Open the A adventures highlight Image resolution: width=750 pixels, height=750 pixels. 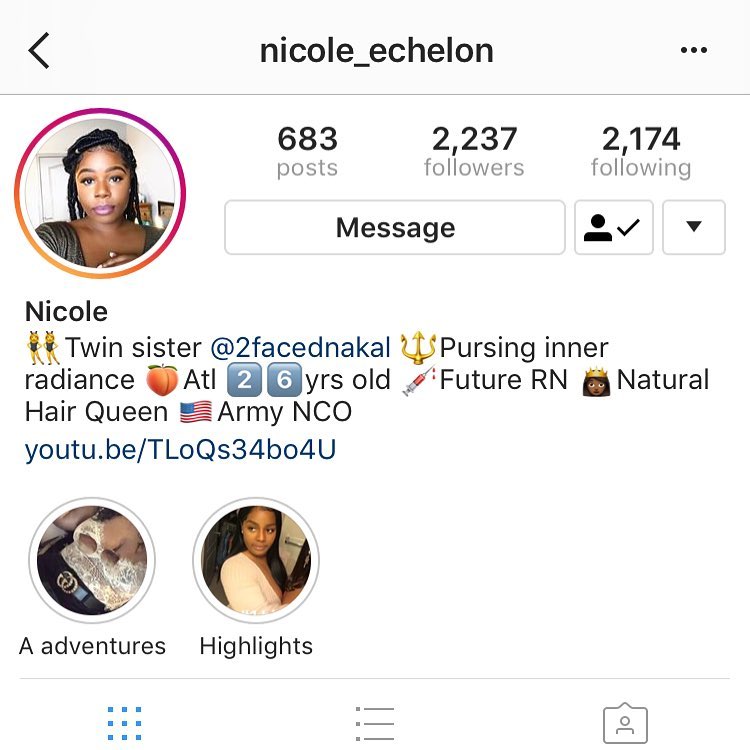point(92,560)
